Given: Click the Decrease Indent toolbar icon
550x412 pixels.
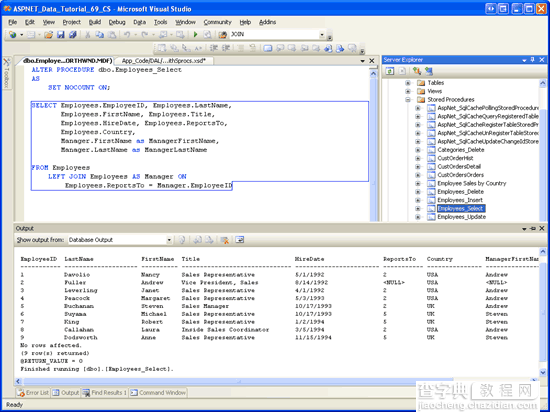Looking at the screenshot, I should pos(214,48).
